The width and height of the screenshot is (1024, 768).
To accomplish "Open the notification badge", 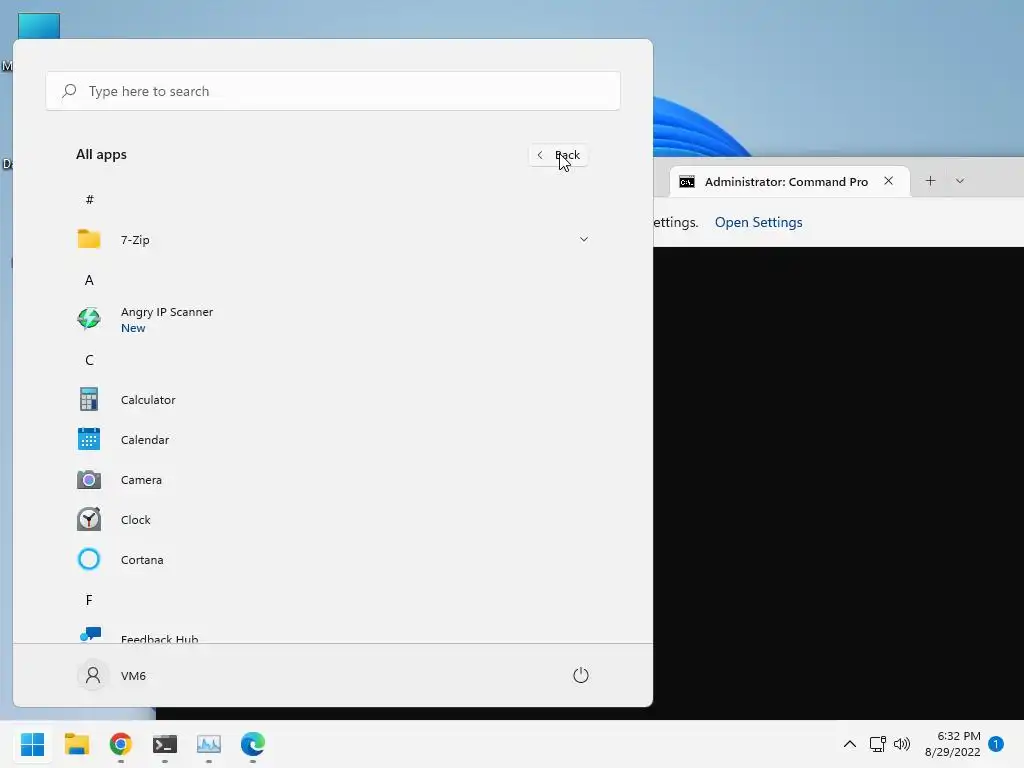I will click(x=996, y=744).
